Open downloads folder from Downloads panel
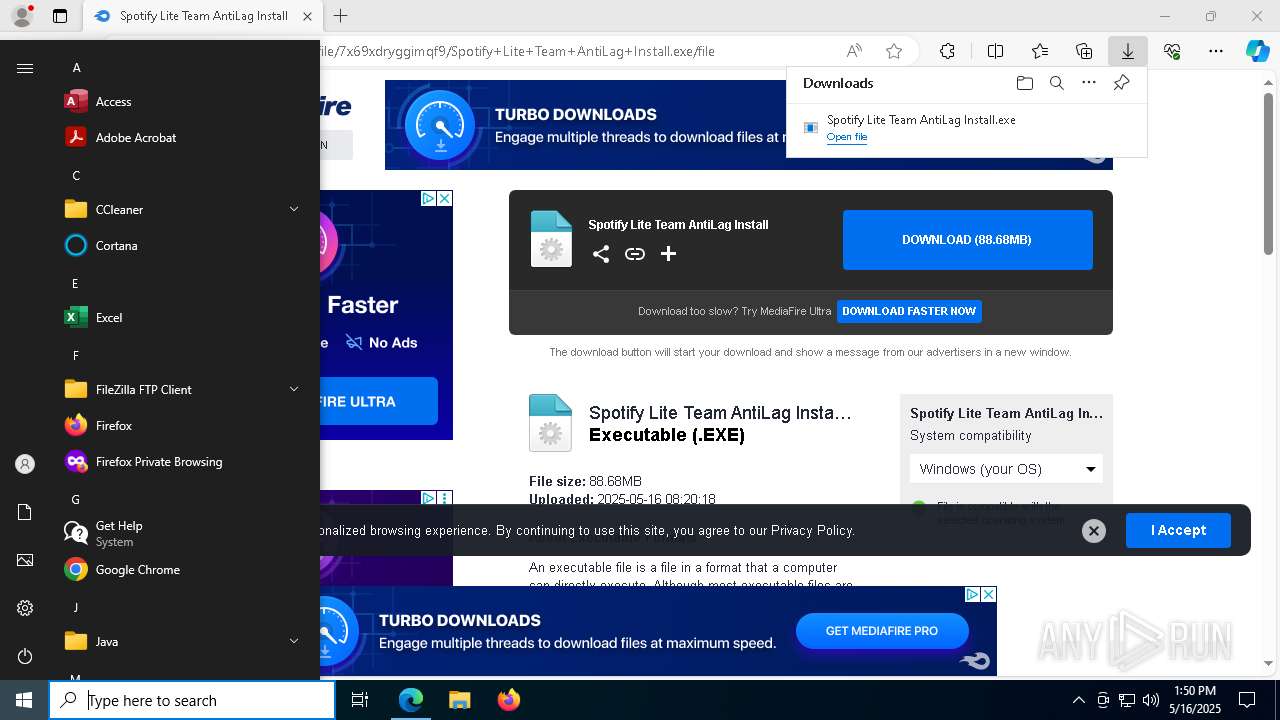This screenshot has width=1280, height=720. (x=1024, y=83)
